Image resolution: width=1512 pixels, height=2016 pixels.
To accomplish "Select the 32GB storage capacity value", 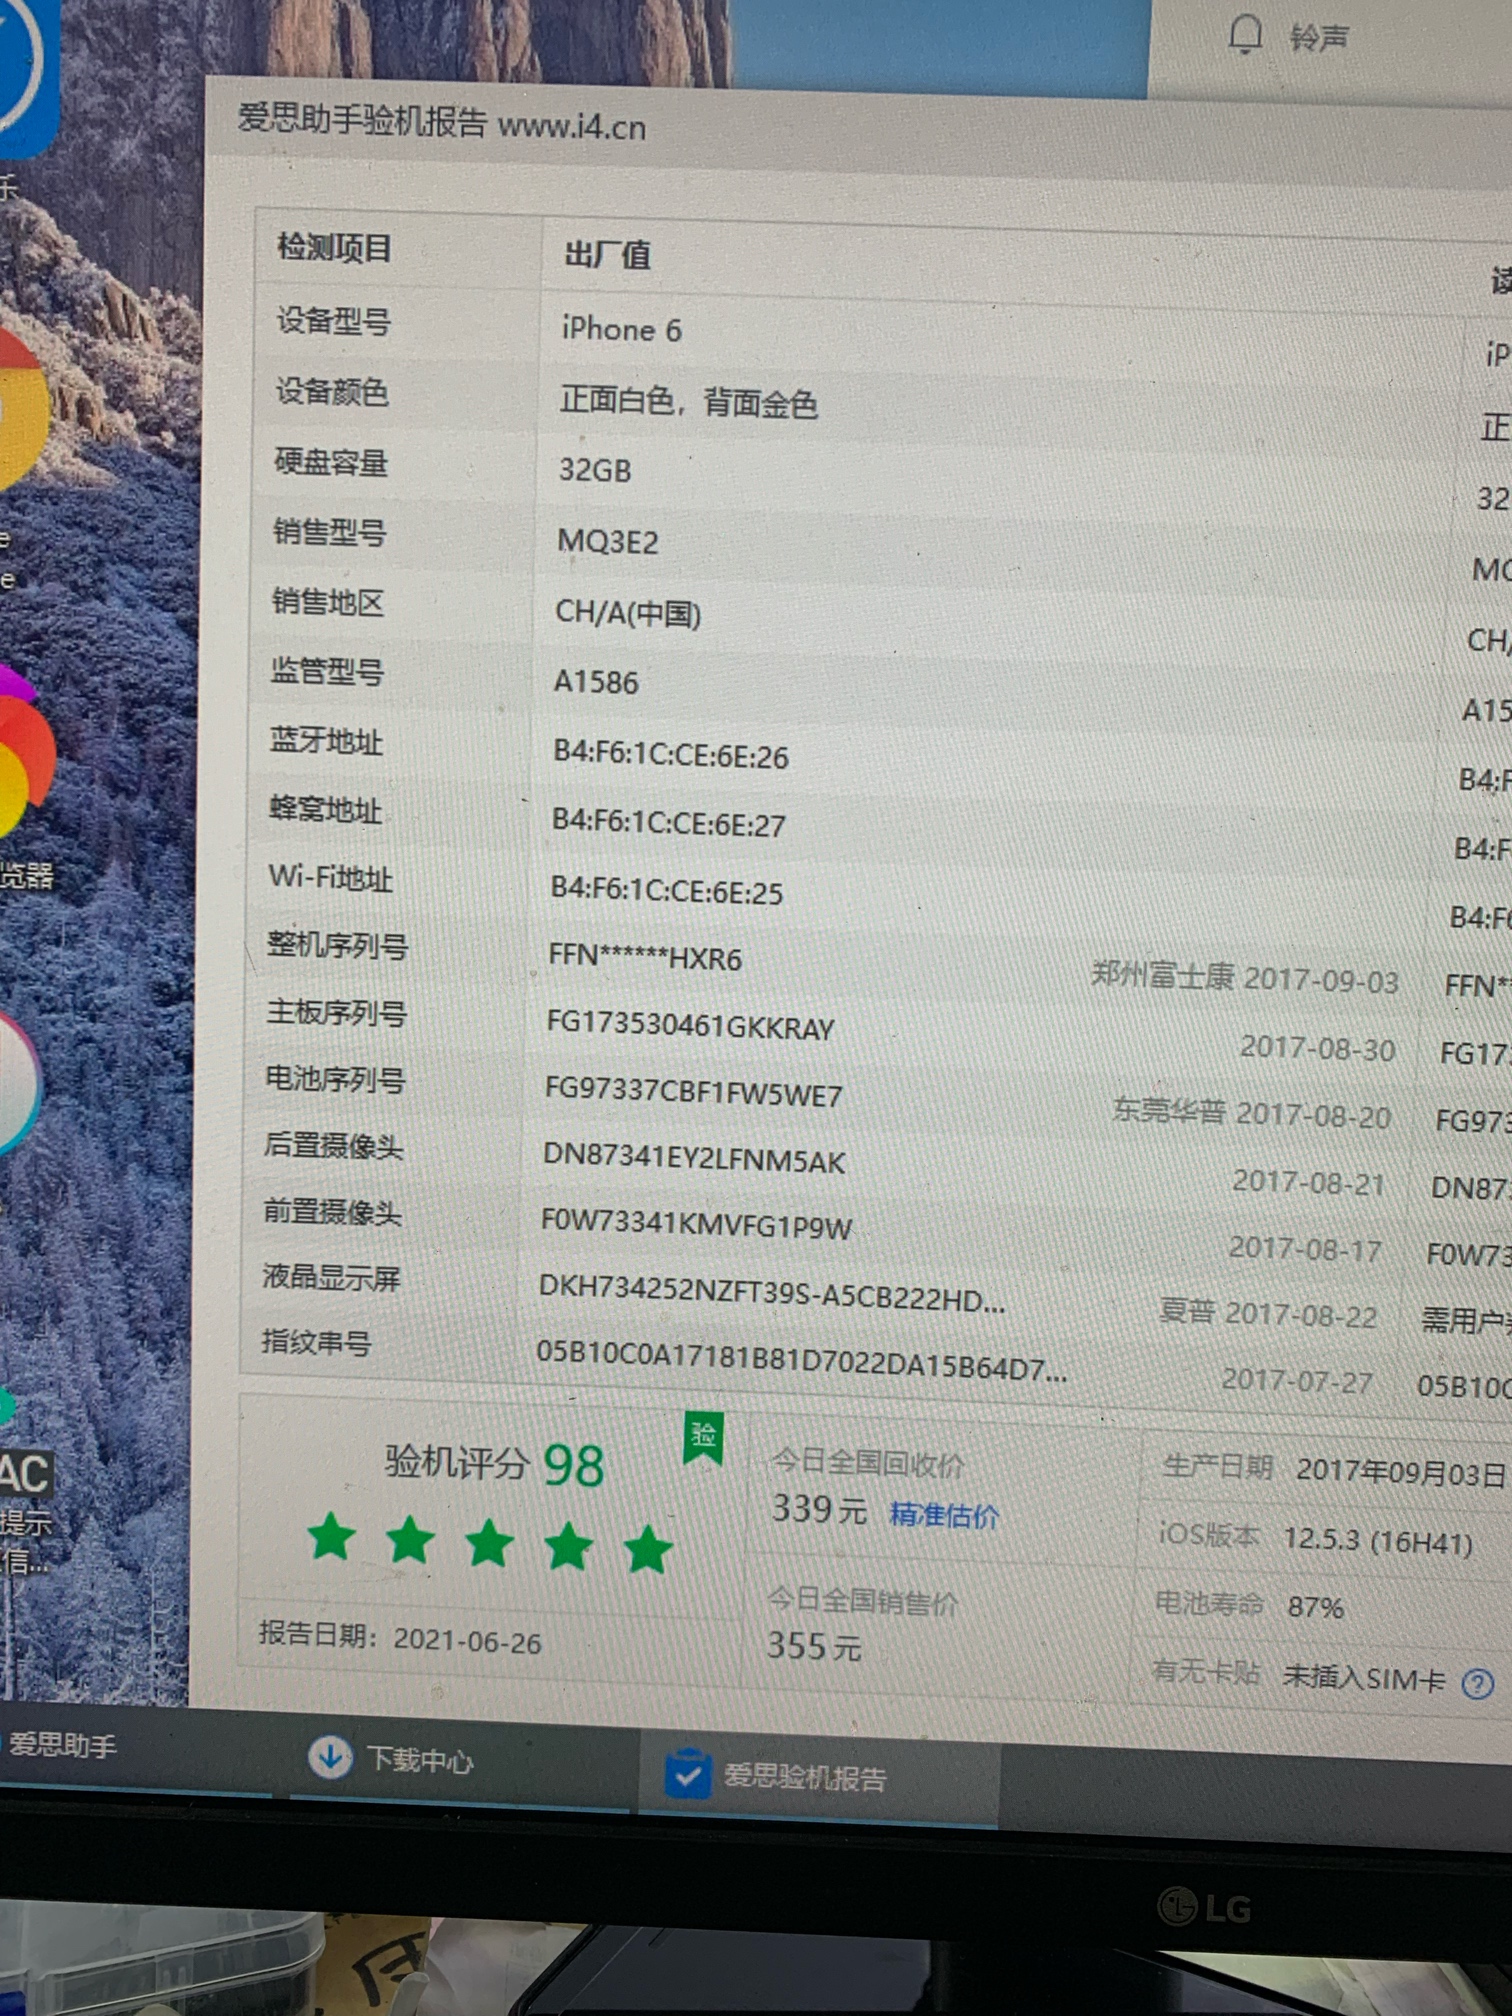I will point(595,470).
